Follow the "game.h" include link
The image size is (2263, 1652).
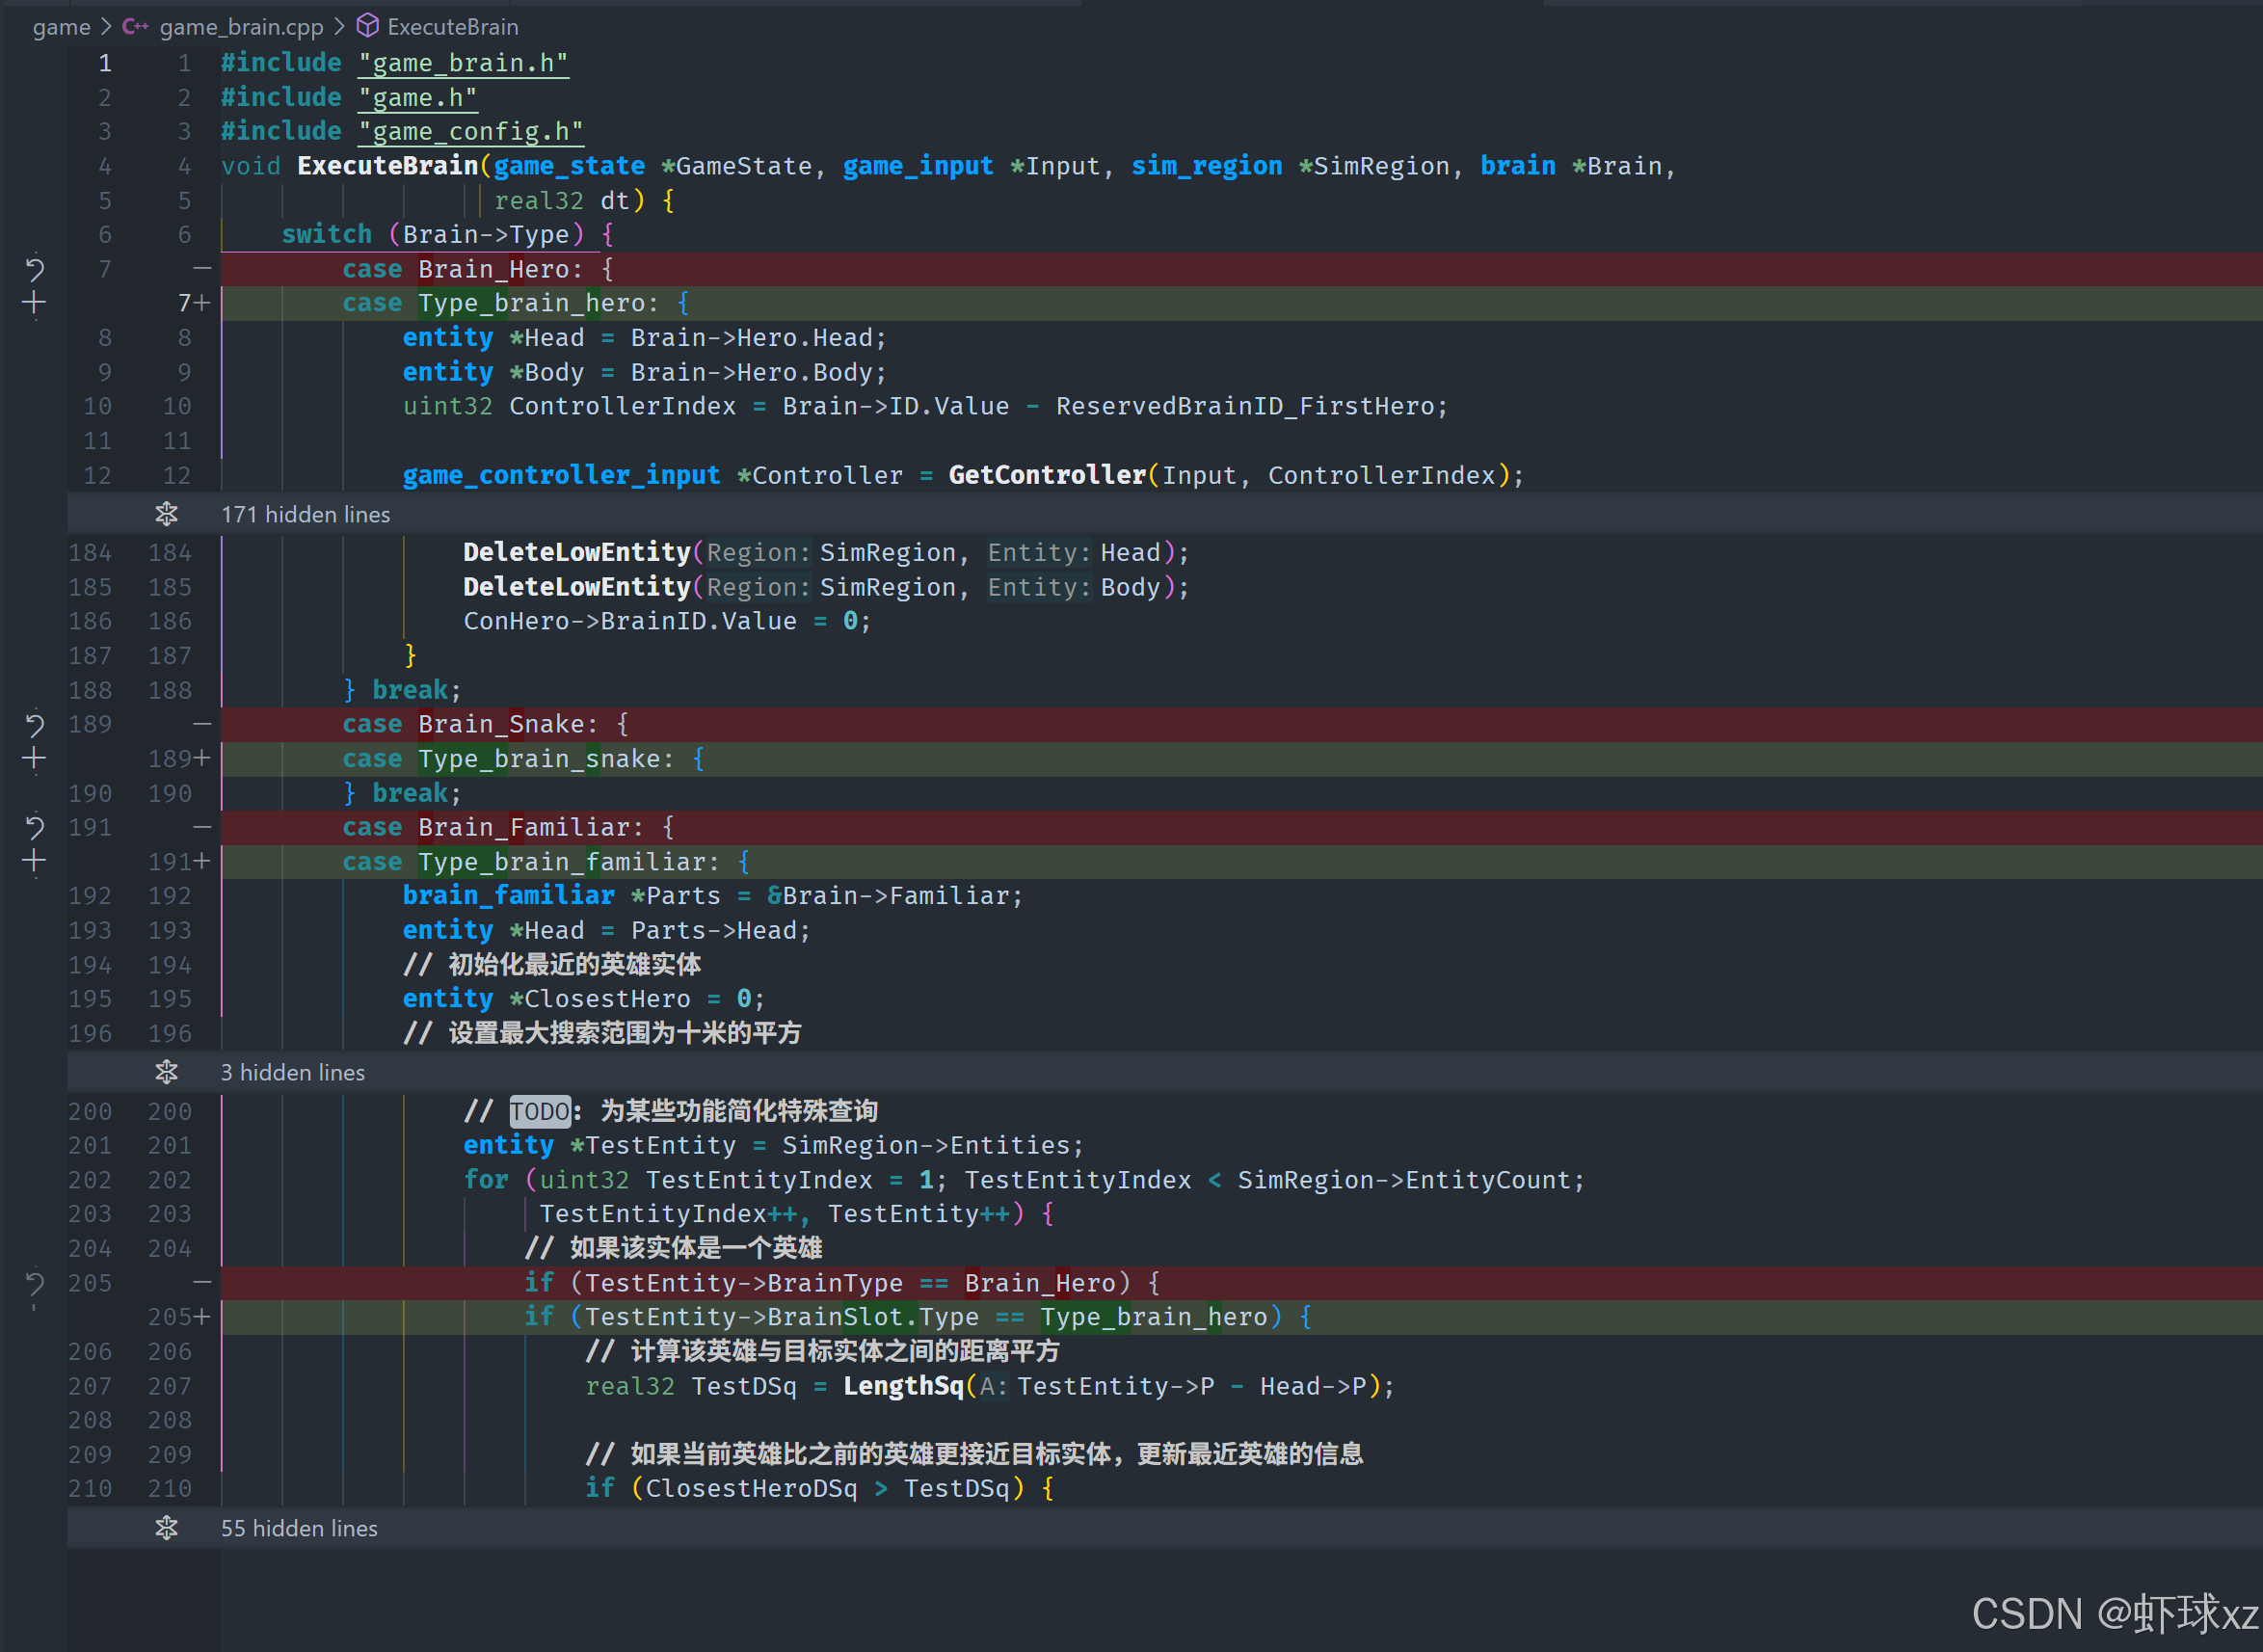click(417, 97)
